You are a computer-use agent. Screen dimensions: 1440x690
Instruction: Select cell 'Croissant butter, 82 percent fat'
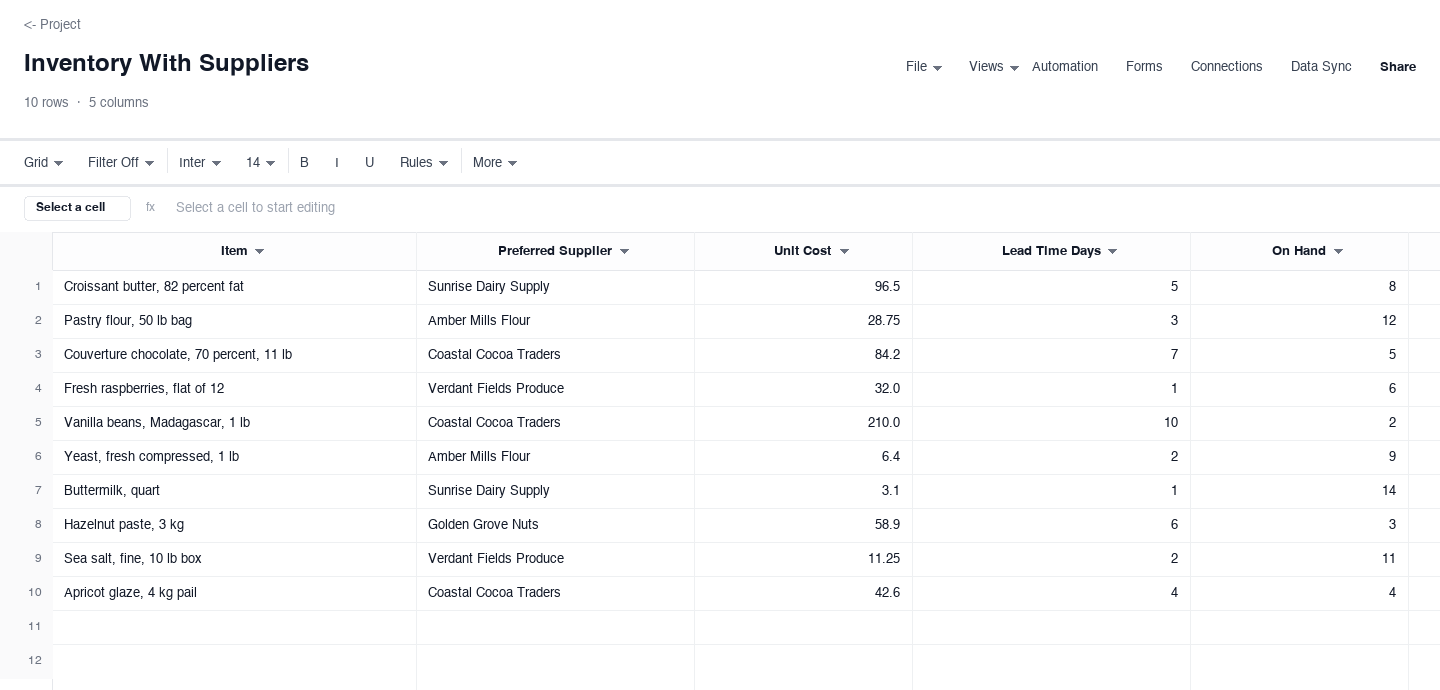tap(234, 287)
